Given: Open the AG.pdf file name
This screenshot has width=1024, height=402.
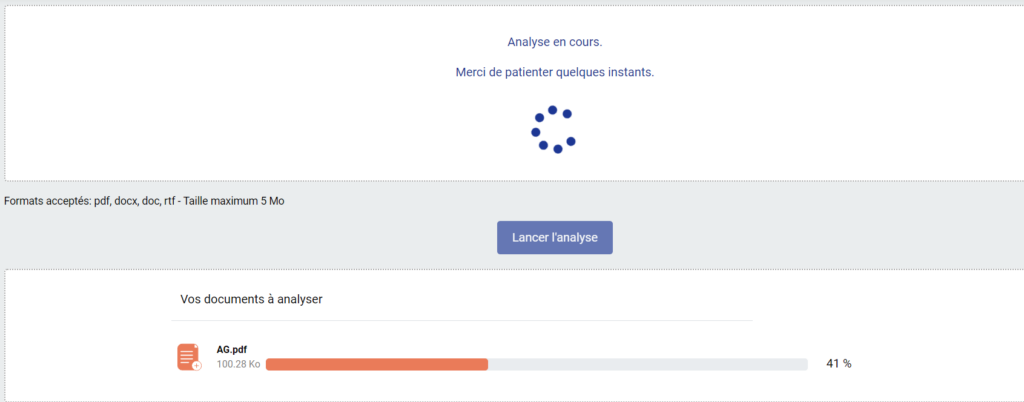Looking at the screenshot, I should [x=231, y=350].
